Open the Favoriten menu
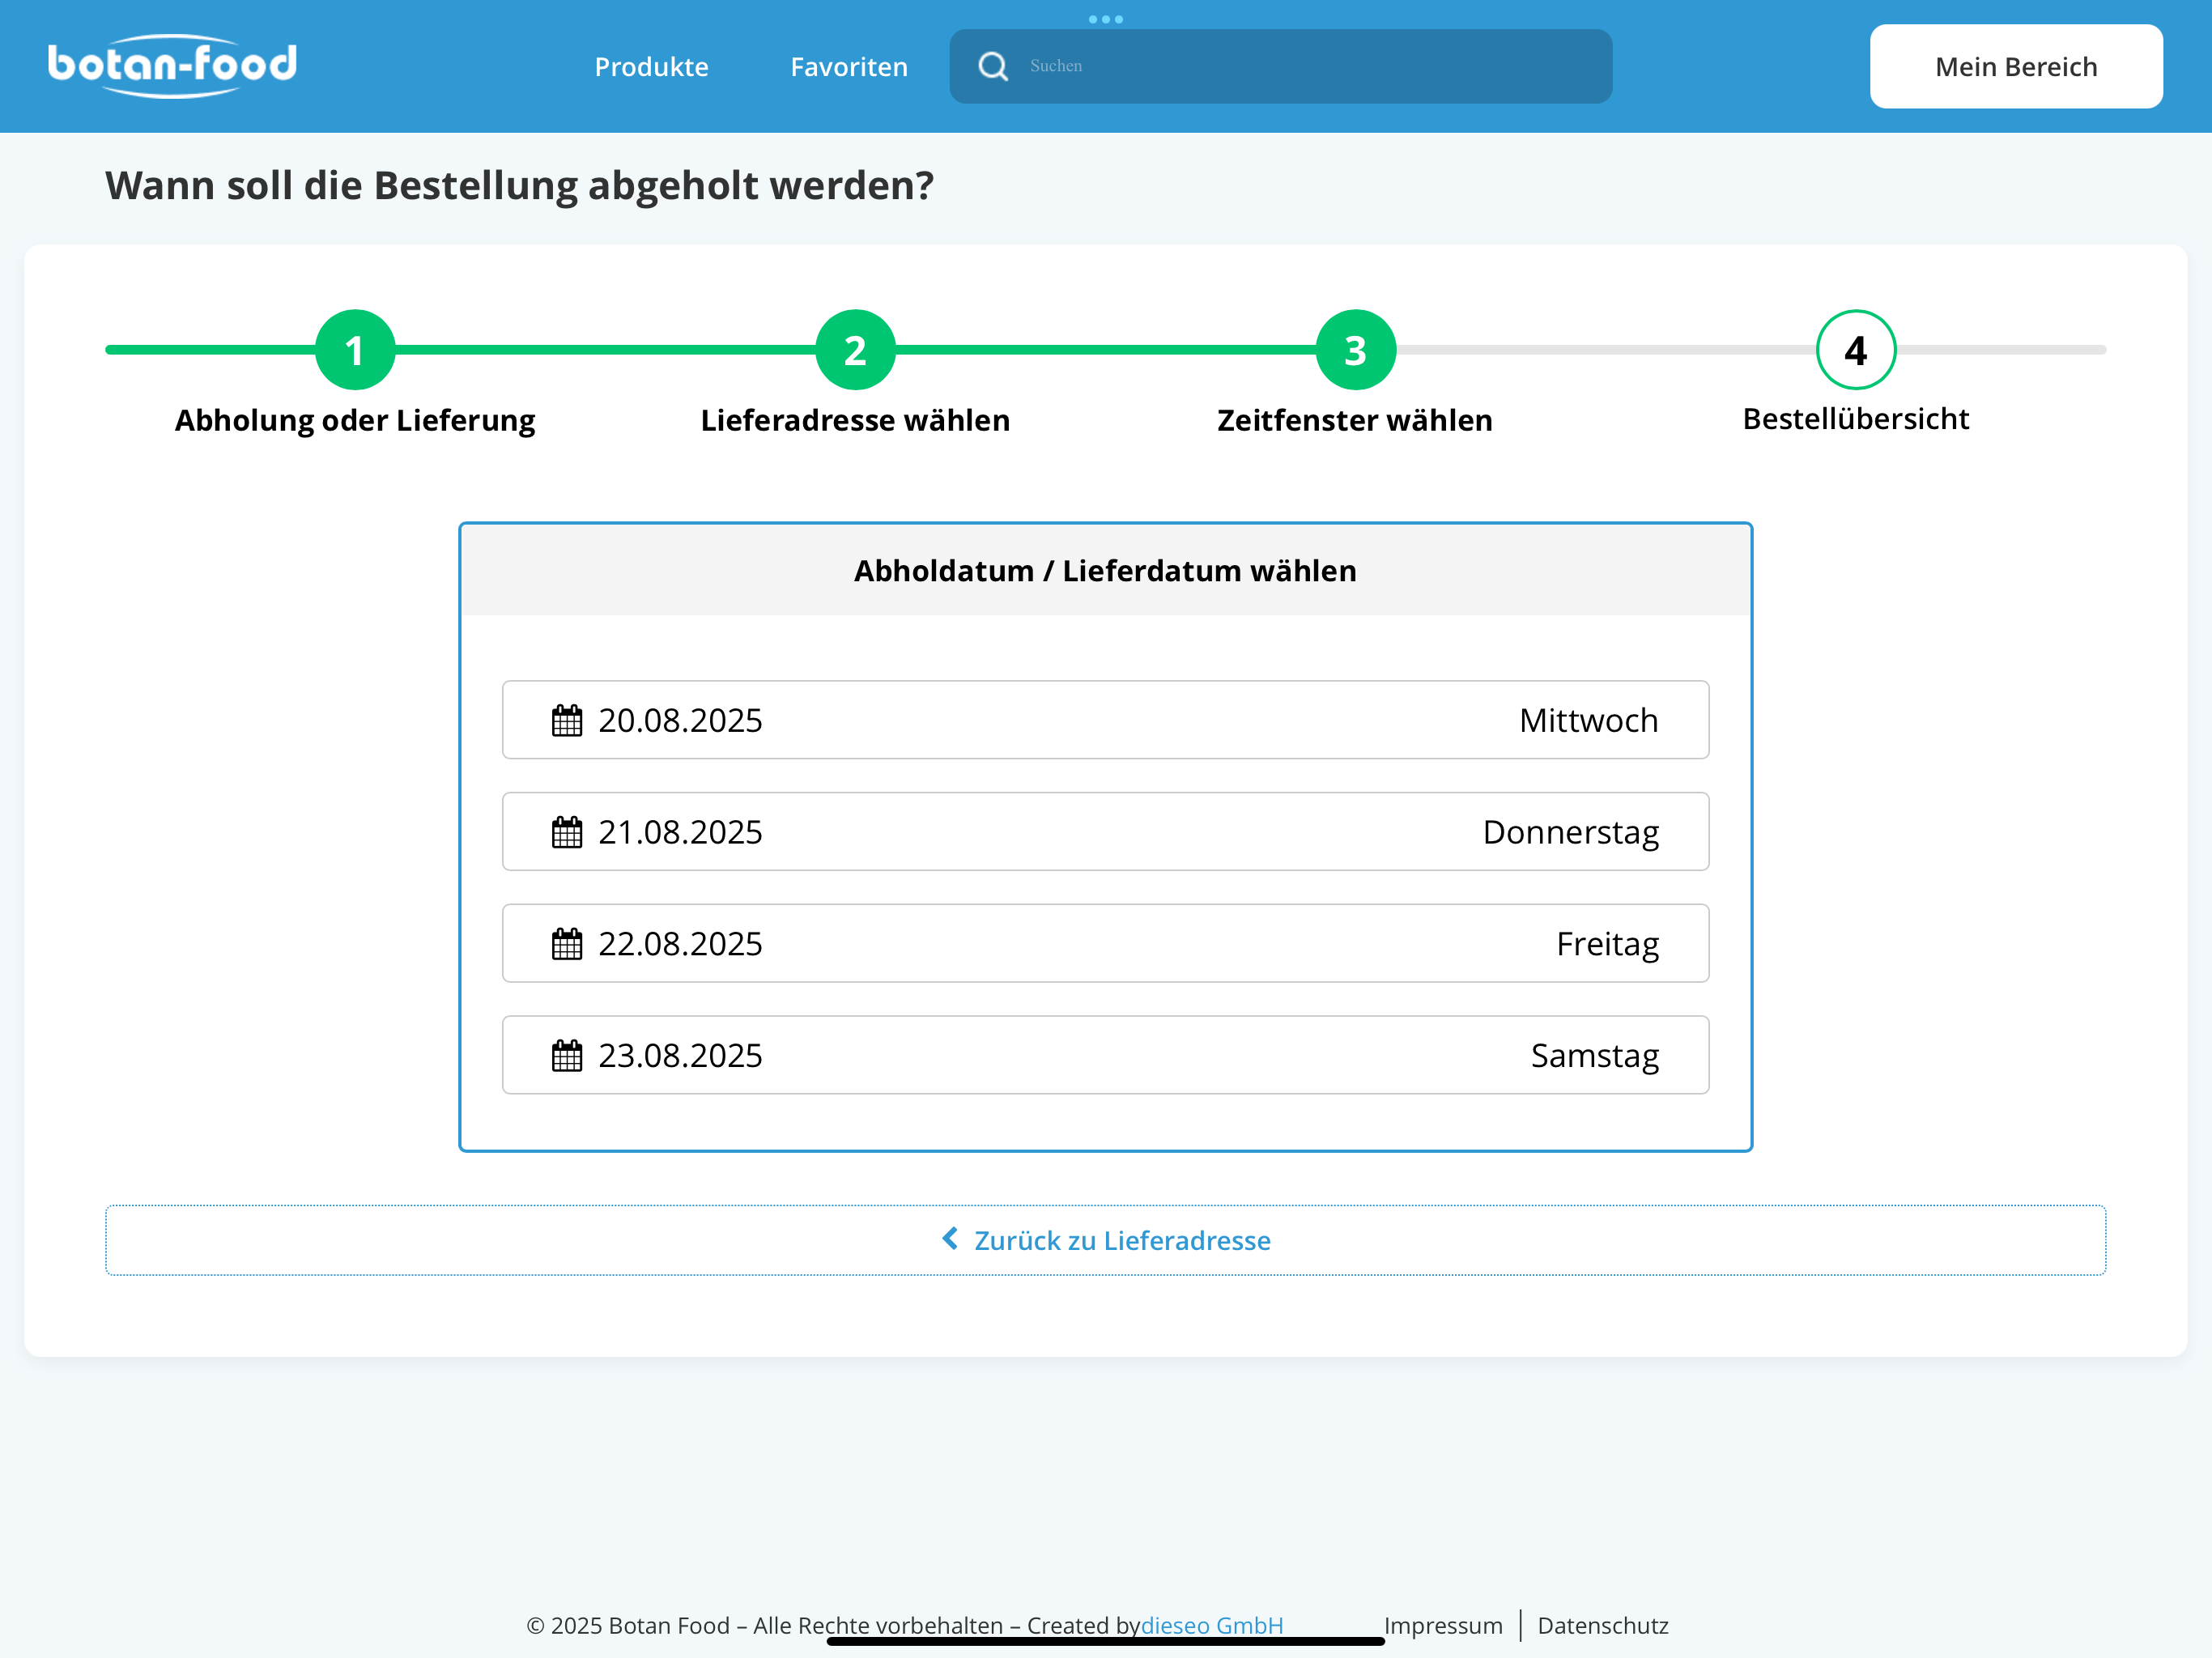The height and width of the screenshot is (1658, 2212). (849, 67)
